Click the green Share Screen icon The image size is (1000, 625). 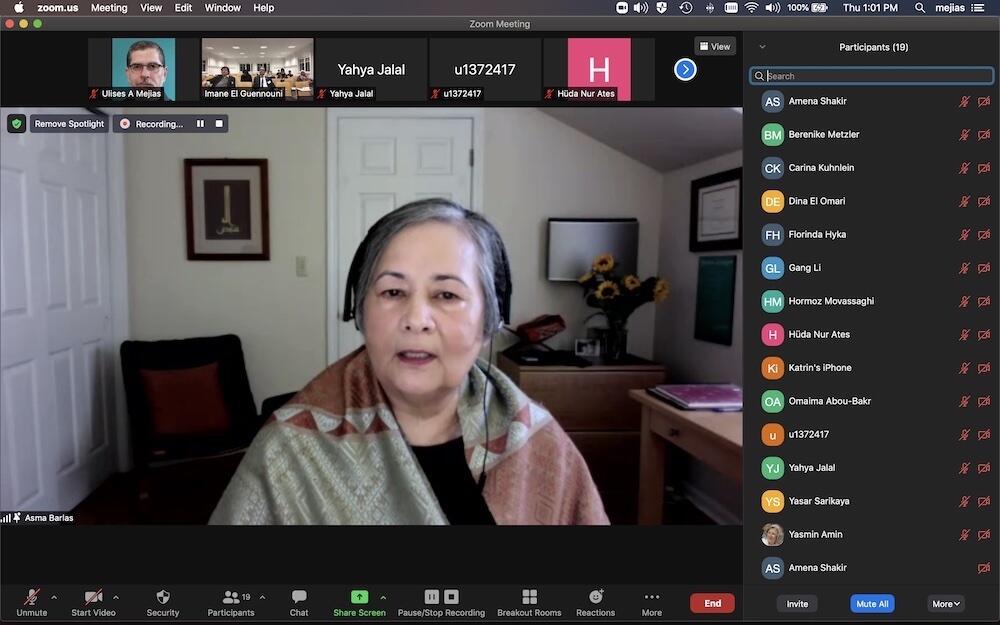[359, 597]
